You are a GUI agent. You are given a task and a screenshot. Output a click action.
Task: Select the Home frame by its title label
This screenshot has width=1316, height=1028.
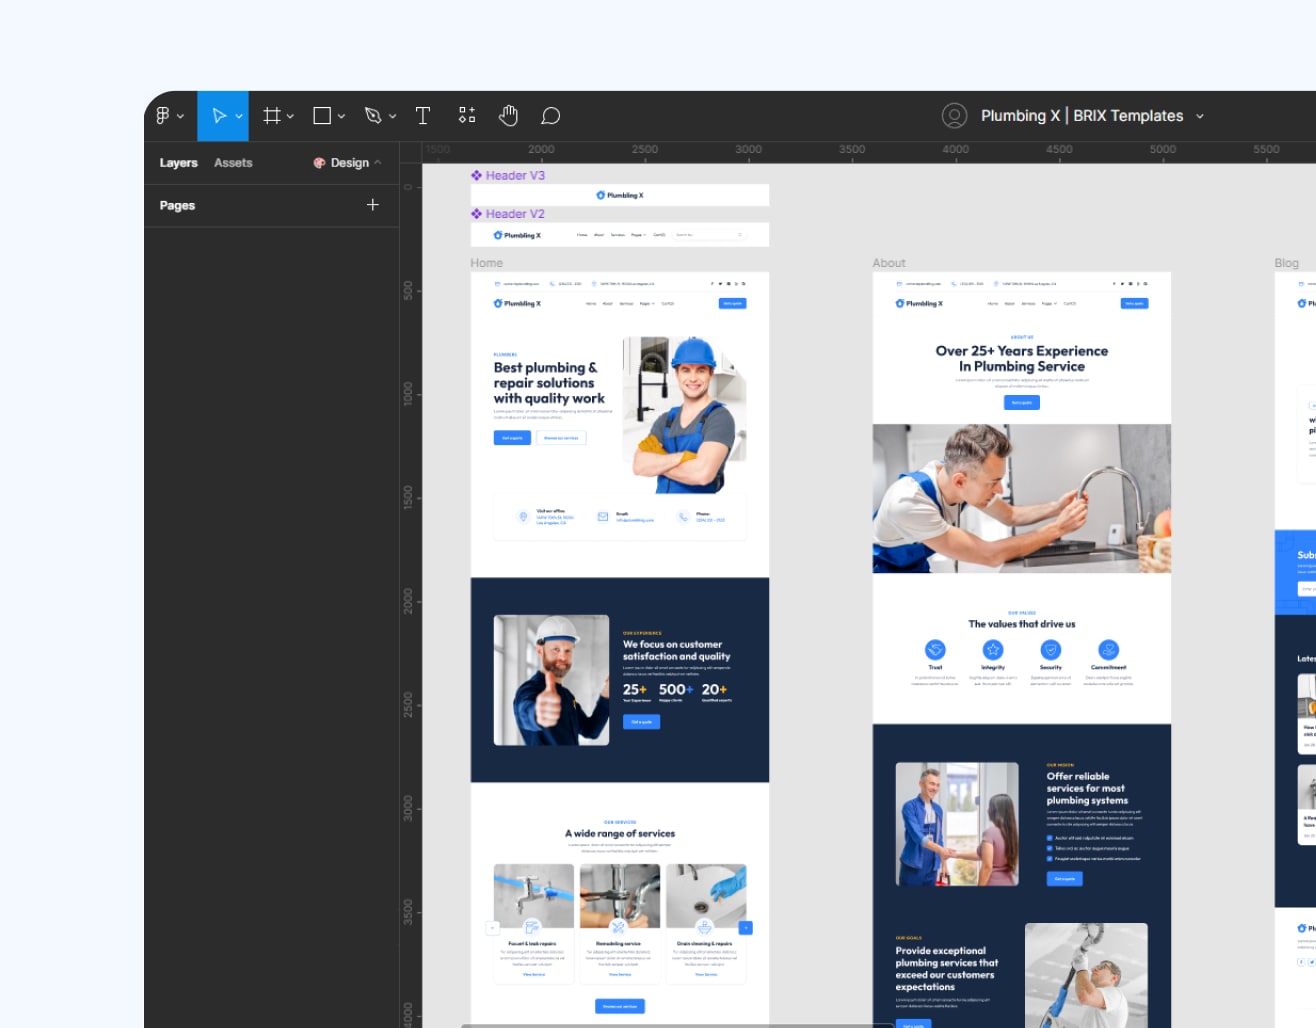(486, 262)
